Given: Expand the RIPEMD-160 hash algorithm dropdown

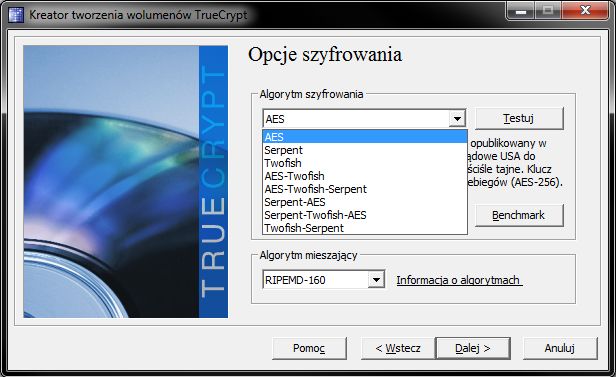Looking at the screenshot, I should [x=376, y=280].
